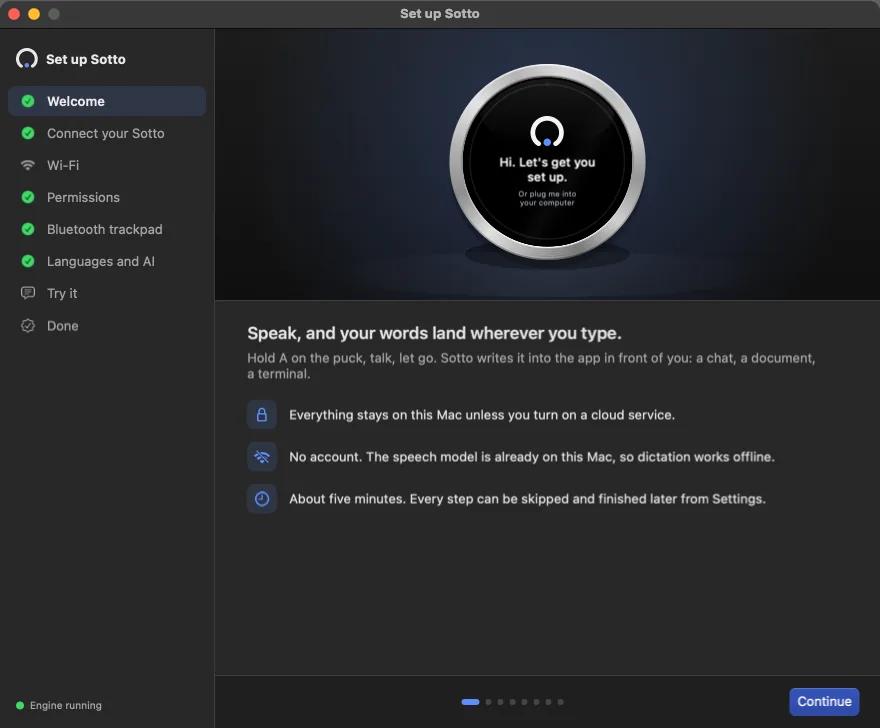Click the green checkmark beside Permissions

click(28, 197)
